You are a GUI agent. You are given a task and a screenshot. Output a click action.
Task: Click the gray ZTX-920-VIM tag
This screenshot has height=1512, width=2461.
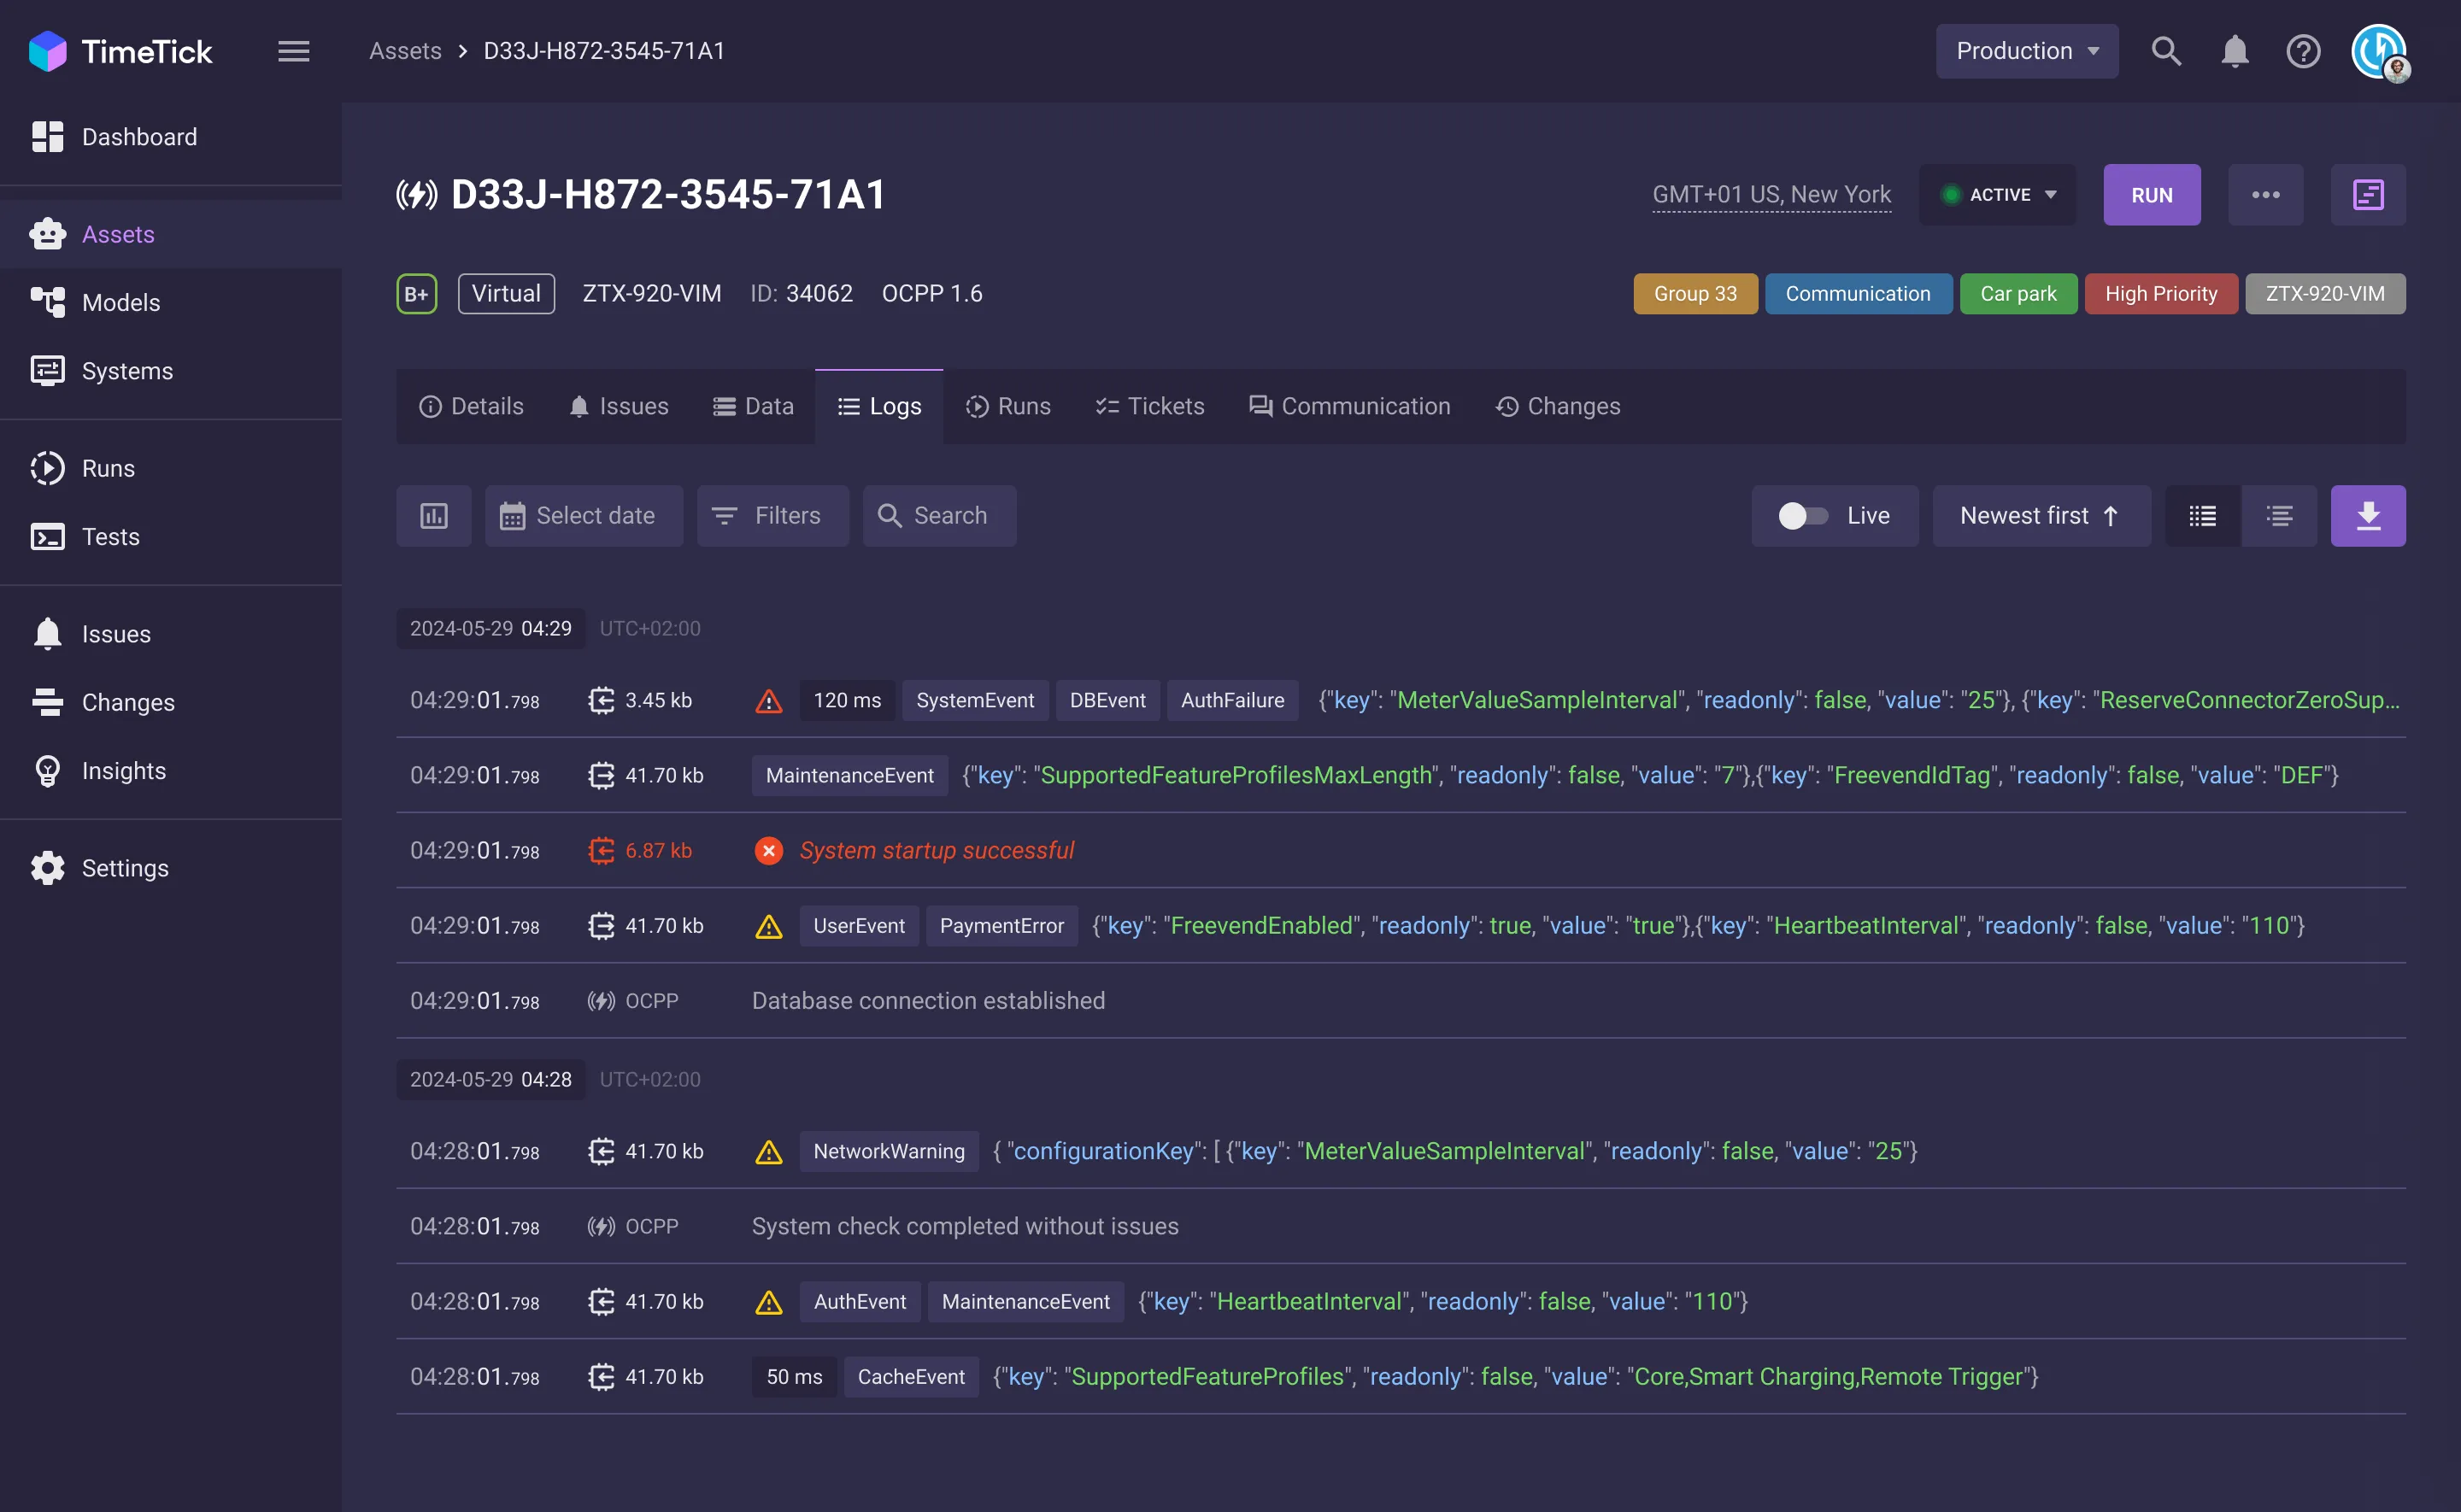point(2325,294)
